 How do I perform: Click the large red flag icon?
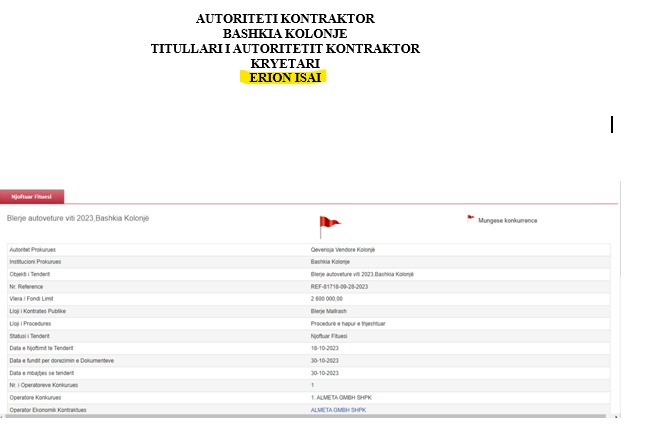[328, 226]
